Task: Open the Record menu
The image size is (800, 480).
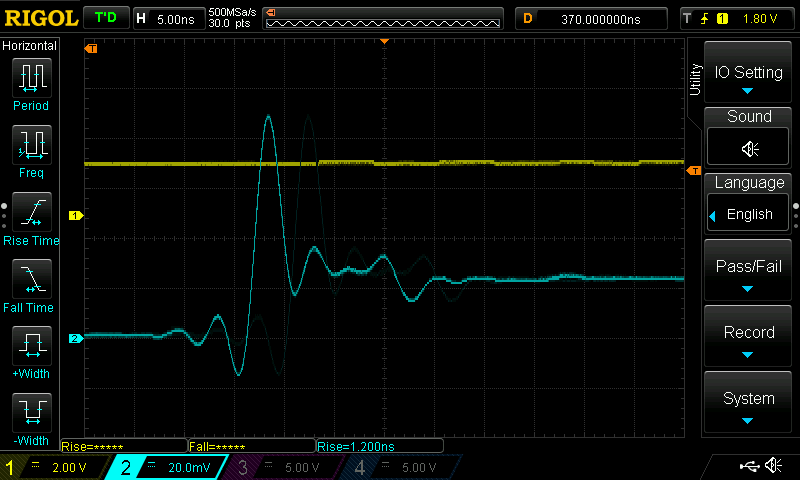Action: coord(748,336)
